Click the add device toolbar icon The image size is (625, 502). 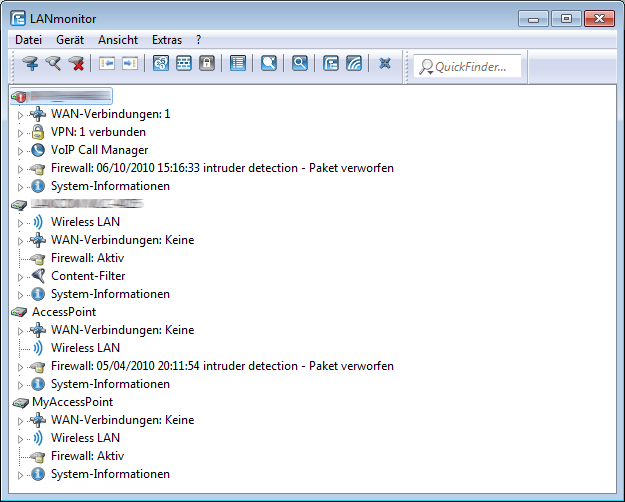tap(30, 64)
